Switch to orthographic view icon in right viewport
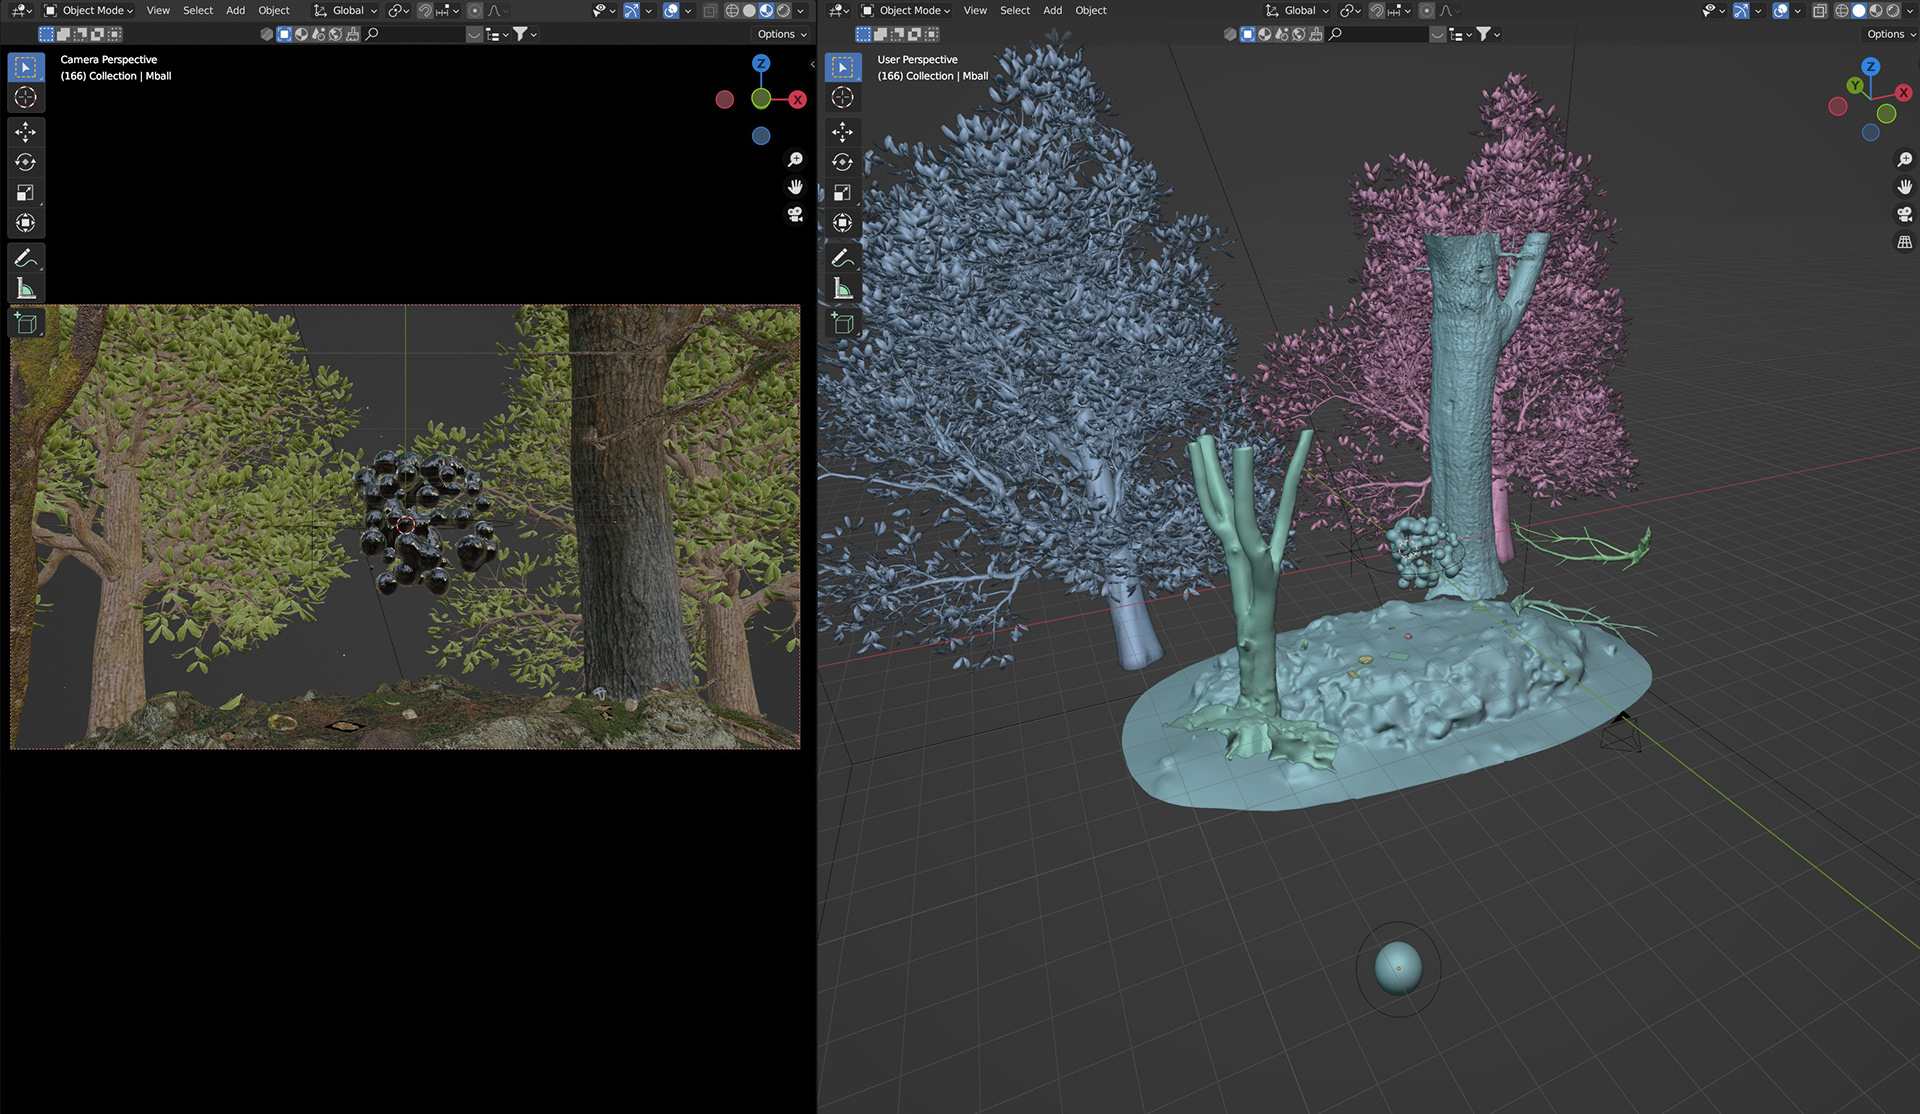 pyautogui.click(x=1904, y=242)
